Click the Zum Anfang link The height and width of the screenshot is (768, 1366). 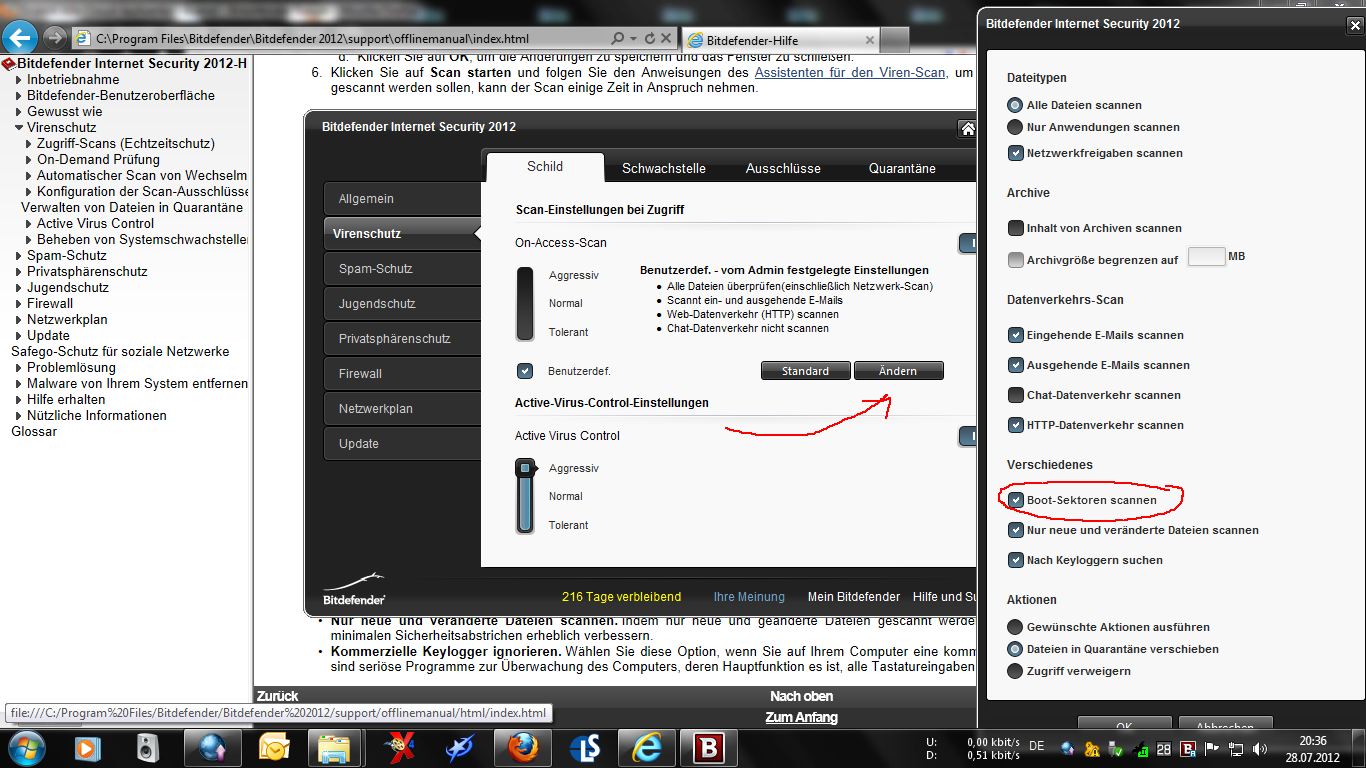tap(801, 717)
